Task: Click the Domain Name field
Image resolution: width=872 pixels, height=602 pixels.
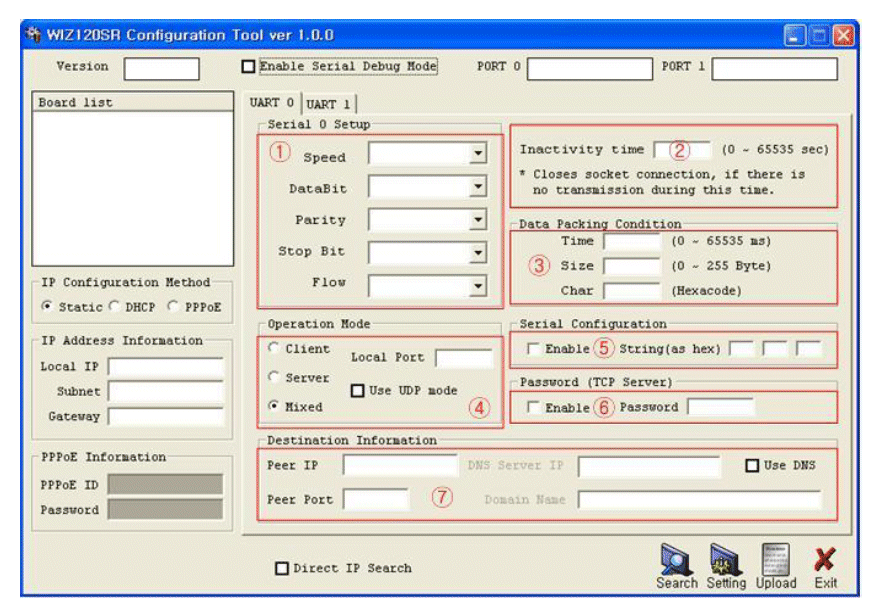Action: 700,500
